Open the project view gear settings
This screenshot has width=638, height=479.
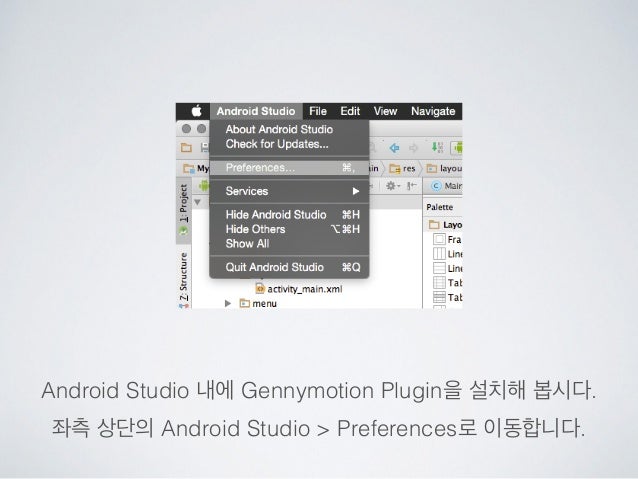pyautogui.click(x=392, y=186)
